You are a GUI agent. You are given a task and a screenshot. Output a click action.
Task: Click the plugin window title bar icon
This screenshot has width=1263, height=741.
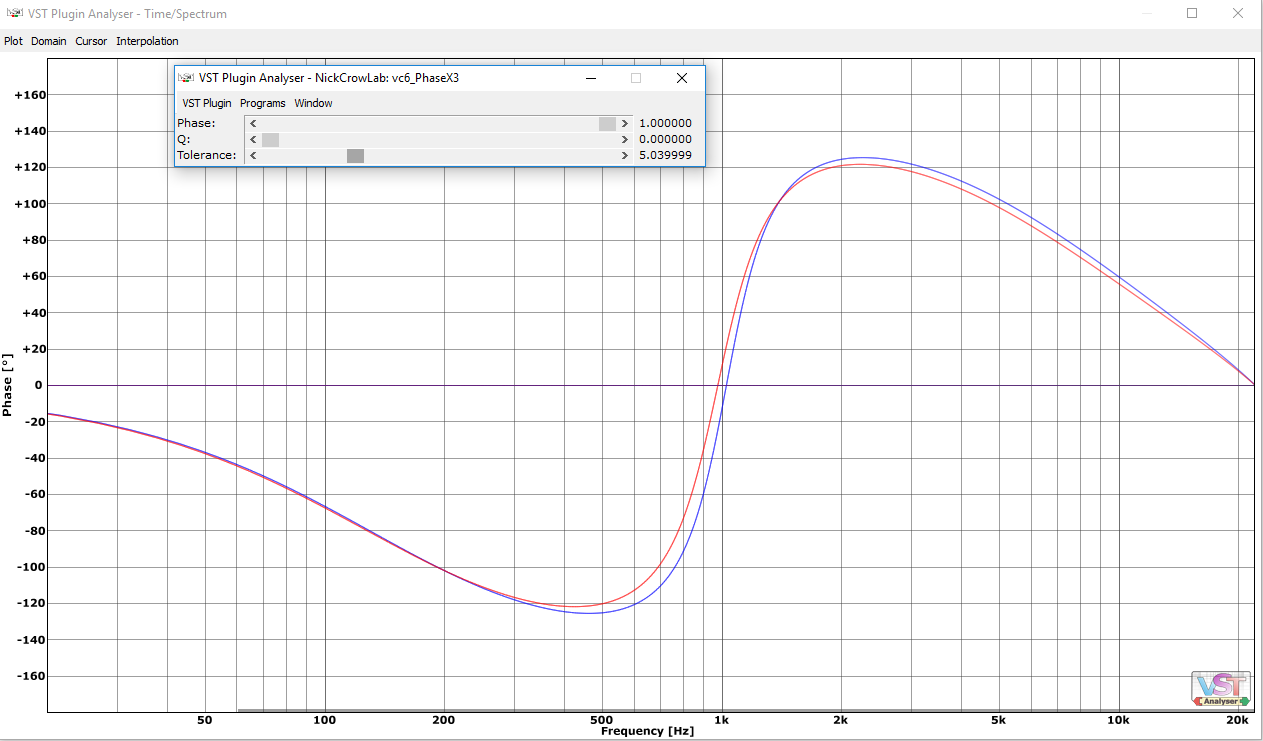[x=186, y=78]
